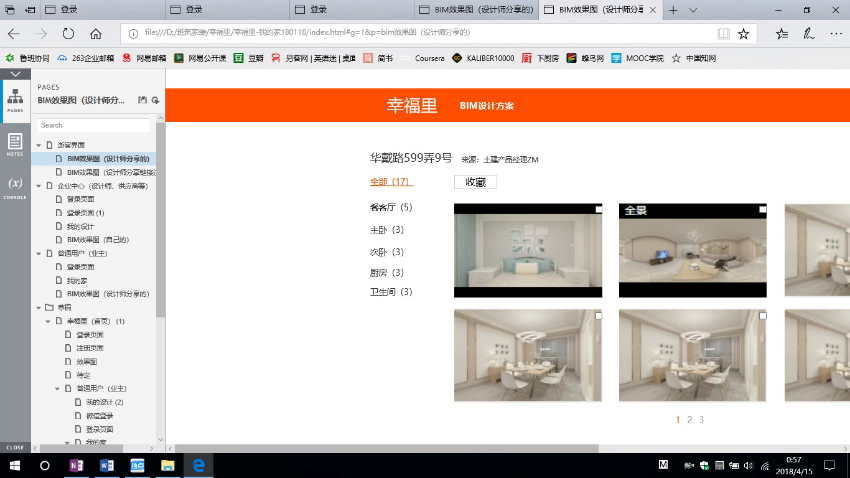The image size is (850, 478).
Task: Open the tab preview dropdown chevron
Action: [693, 10]
